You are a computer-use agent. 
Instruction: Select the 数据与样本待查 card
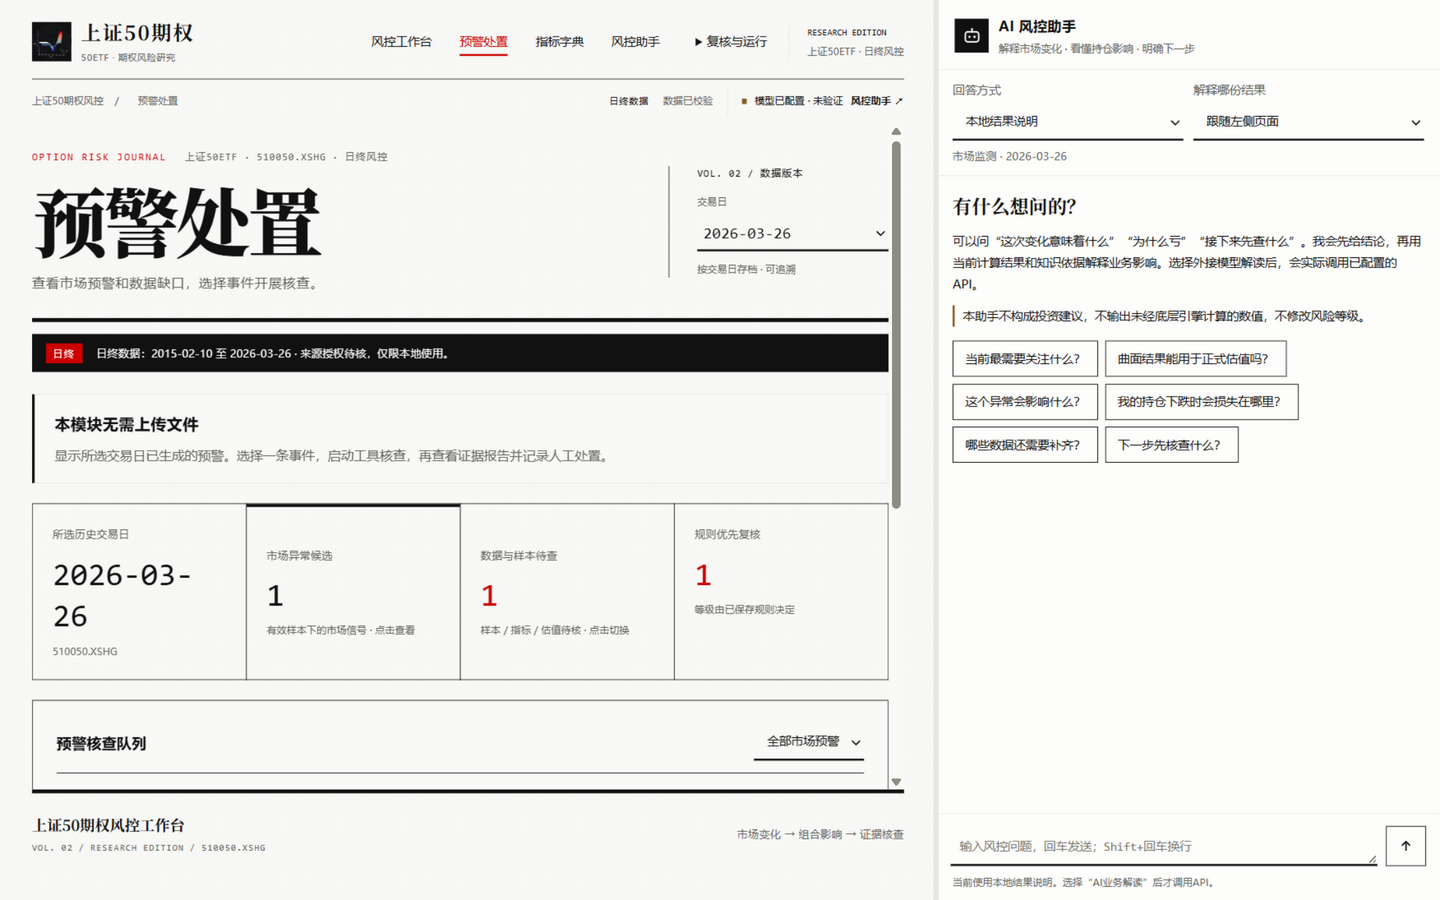click(567, 592)
